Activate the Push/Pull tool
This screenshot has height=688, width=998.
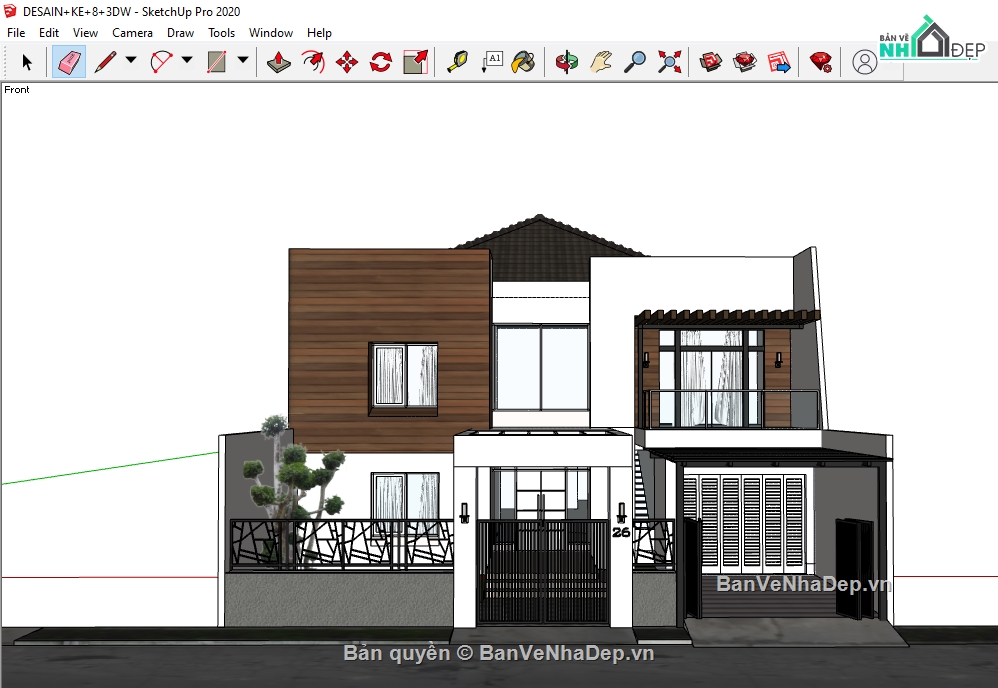(277, 61)
